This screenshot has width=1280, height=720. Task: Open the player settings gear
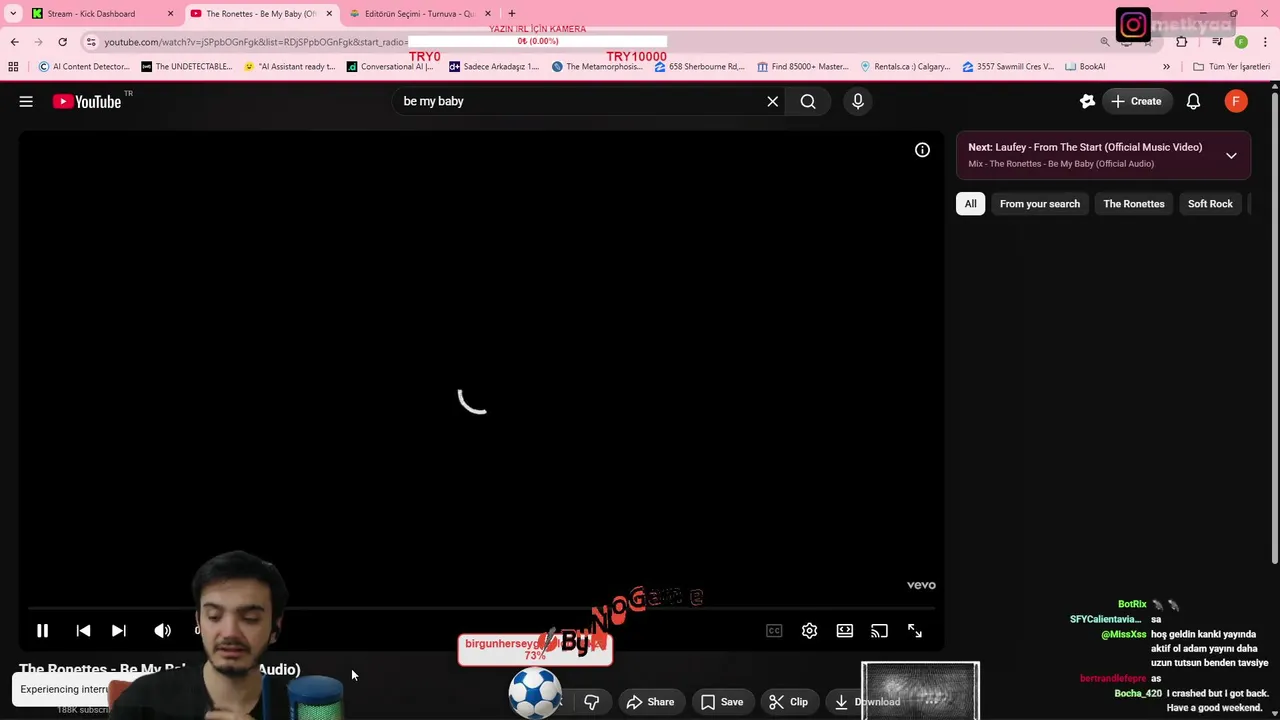click(x=809, y=631)
